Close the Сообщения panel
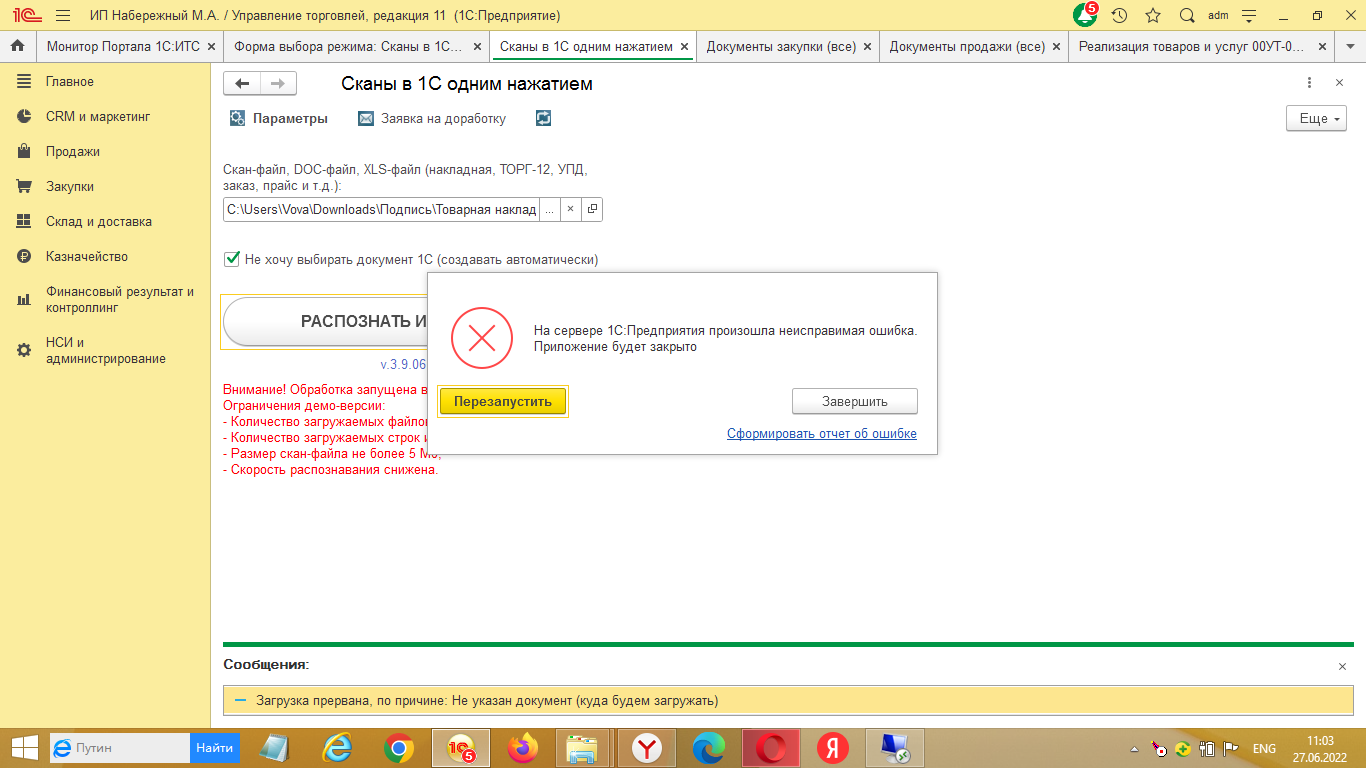This screenshot has width=1366, height=768. pyautogui.click(x=1342, y=666)
